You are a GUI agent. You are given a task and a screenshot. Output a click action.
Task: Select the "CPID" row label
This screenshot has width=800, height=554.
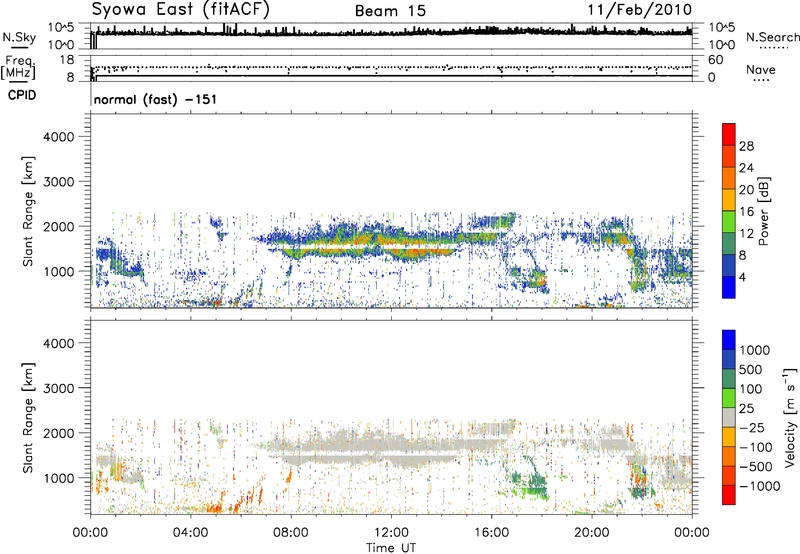(x=22, y=95)
